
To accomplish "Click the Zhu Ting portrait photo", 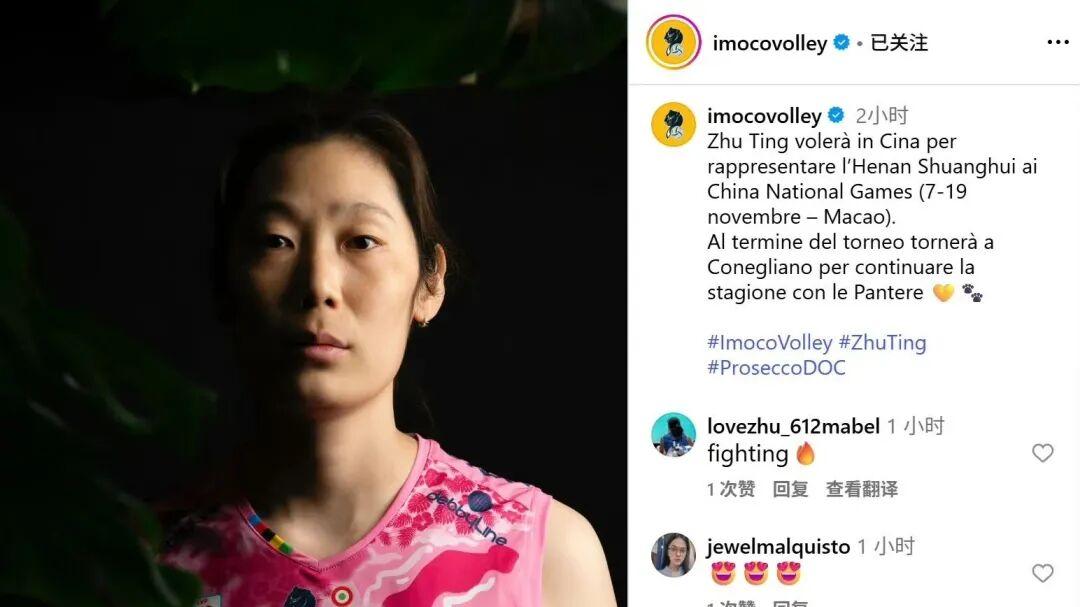I will click(x=313, y=303).
